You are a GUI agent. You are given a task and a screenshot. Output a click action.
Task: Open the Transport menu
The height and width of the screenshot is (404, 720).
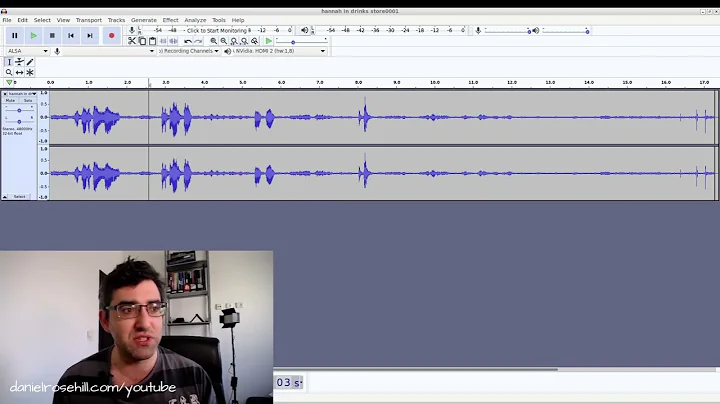[89, 20]
